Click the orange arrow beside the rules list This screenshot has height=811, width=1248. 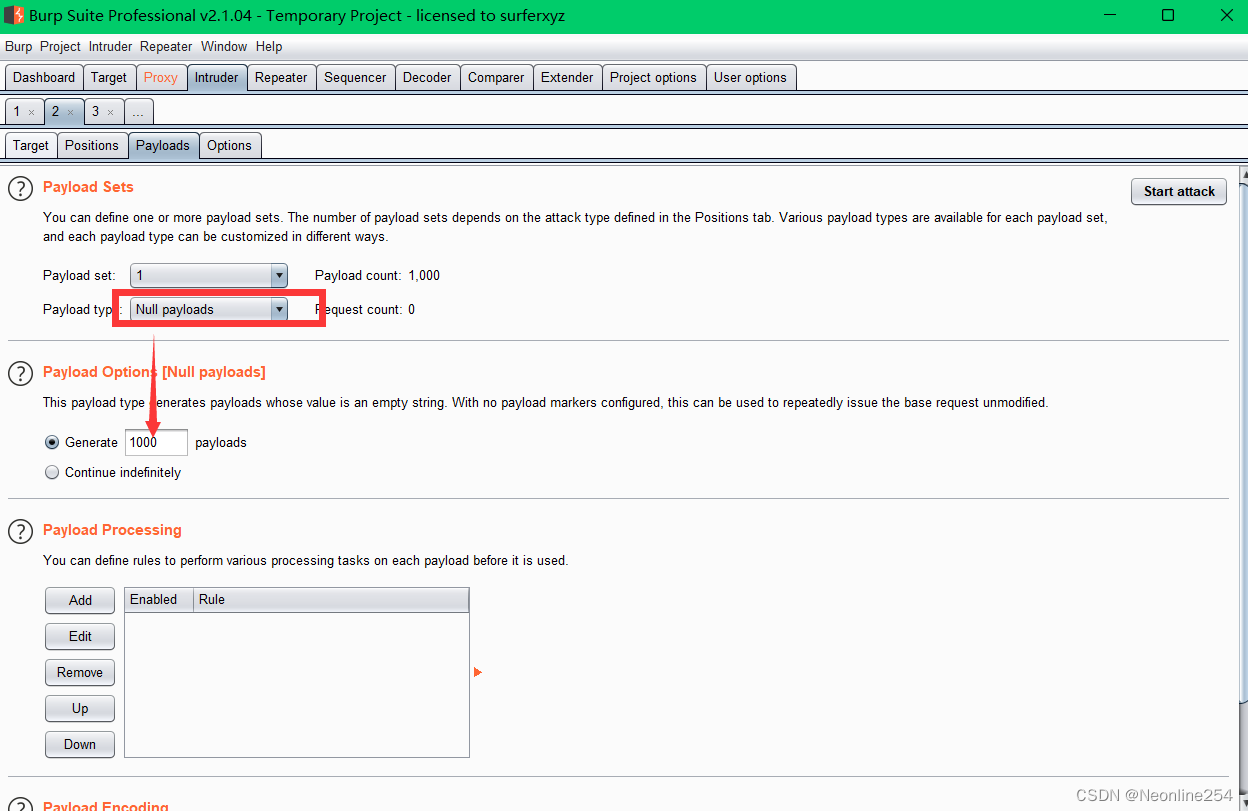(478, 672)
